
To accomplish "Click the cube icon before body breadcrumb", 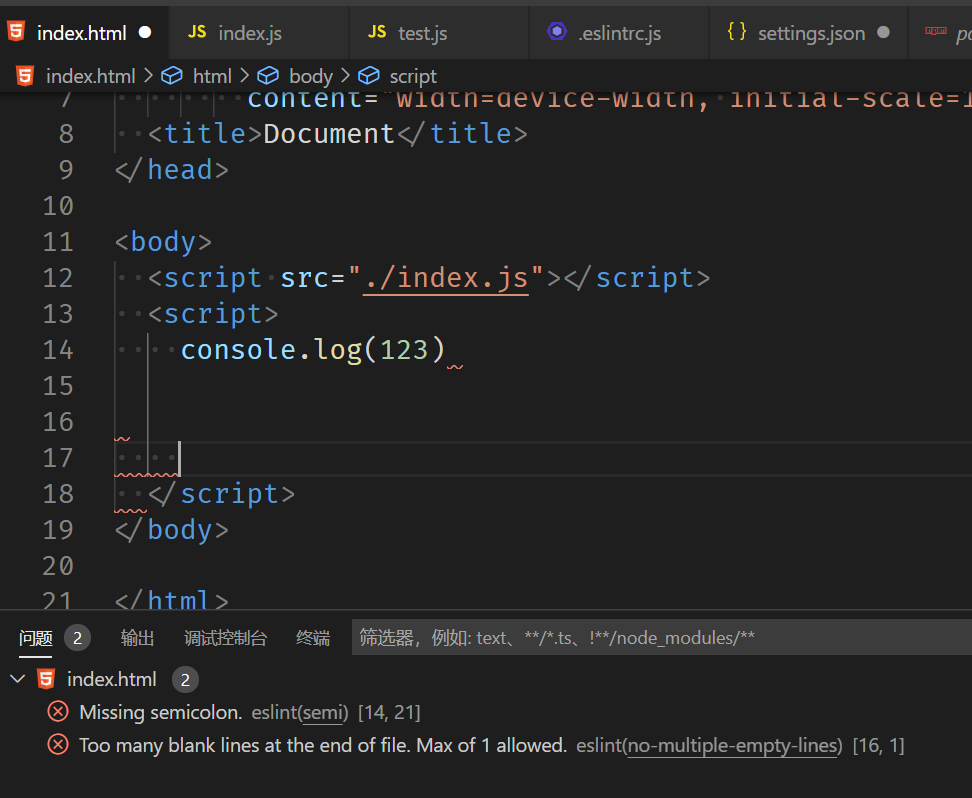I will 268,76.
